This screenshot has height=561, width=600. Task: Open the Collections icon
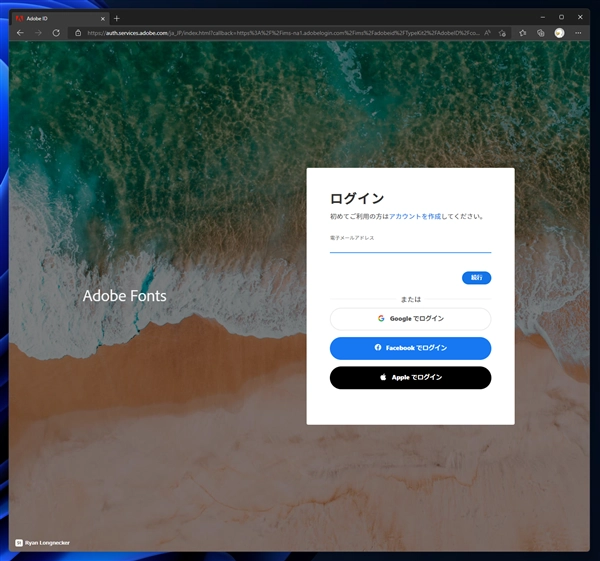(x=541, y=33)
